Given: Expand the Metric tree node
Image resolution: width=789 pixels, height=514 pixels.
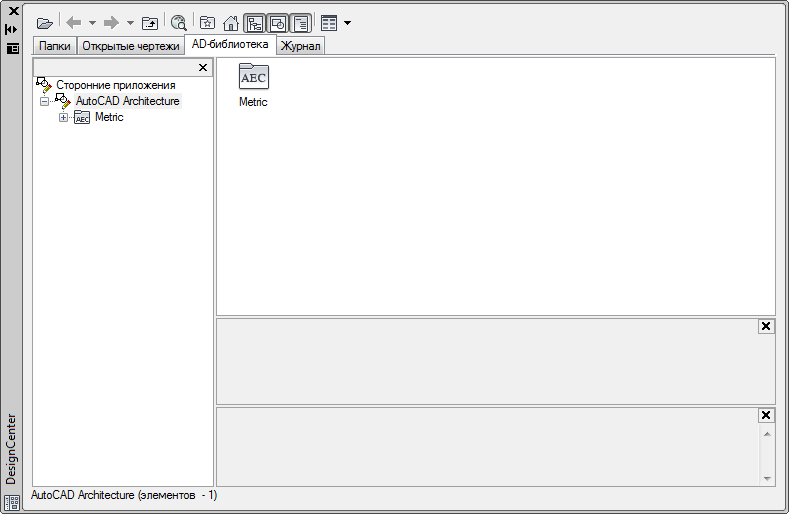Looking at the screenshot, I should coord(63,118).
